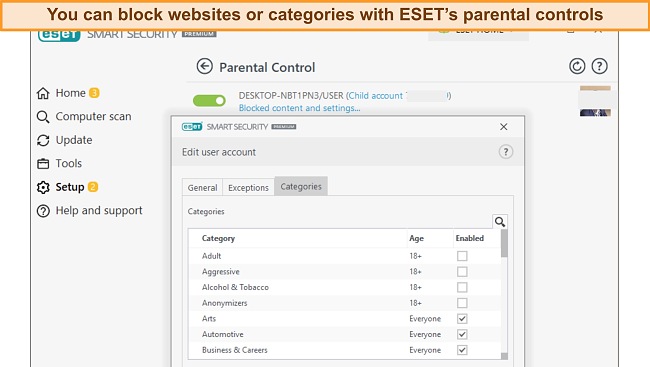
Task: Select the Categories tab
Action: click(301, 186)
